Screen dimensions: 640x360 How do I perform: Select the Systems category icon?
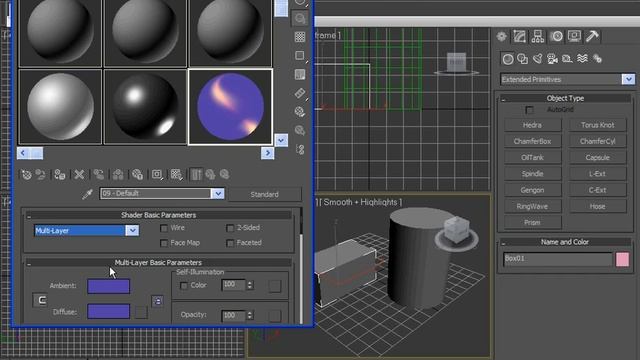point(597,59)
